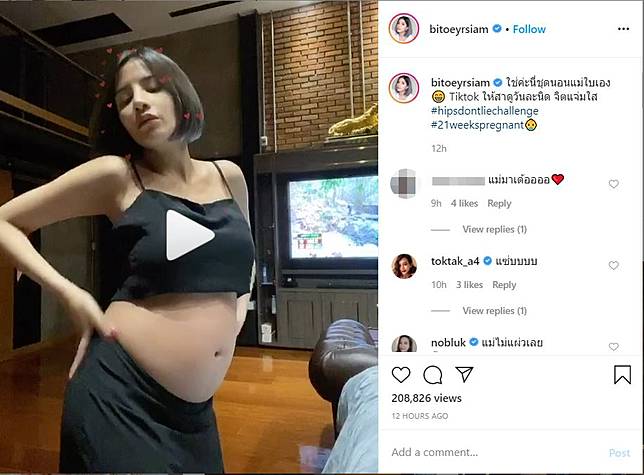Like the nobluk comment with its heart

[x=614, y=346]
